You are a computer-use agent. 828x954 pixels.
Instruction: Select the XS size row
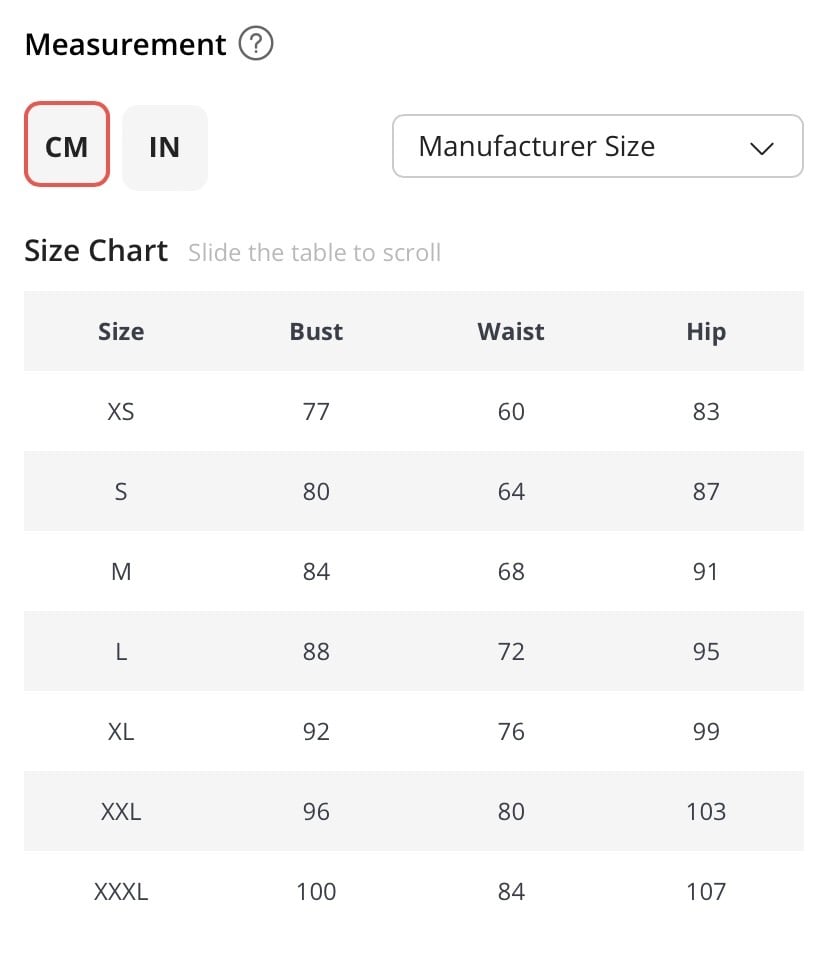click(414, 411)
